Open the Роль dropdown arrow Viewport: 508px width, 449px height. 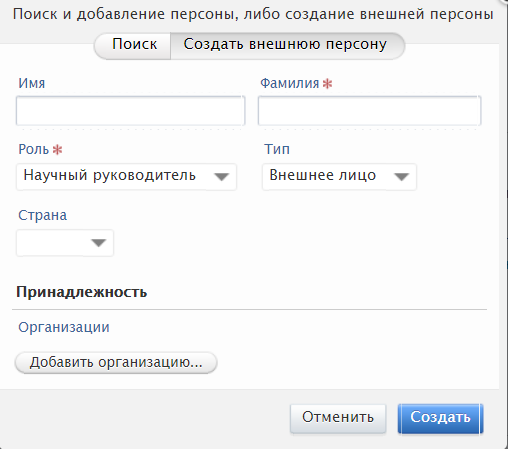click(x=221, y=177)
